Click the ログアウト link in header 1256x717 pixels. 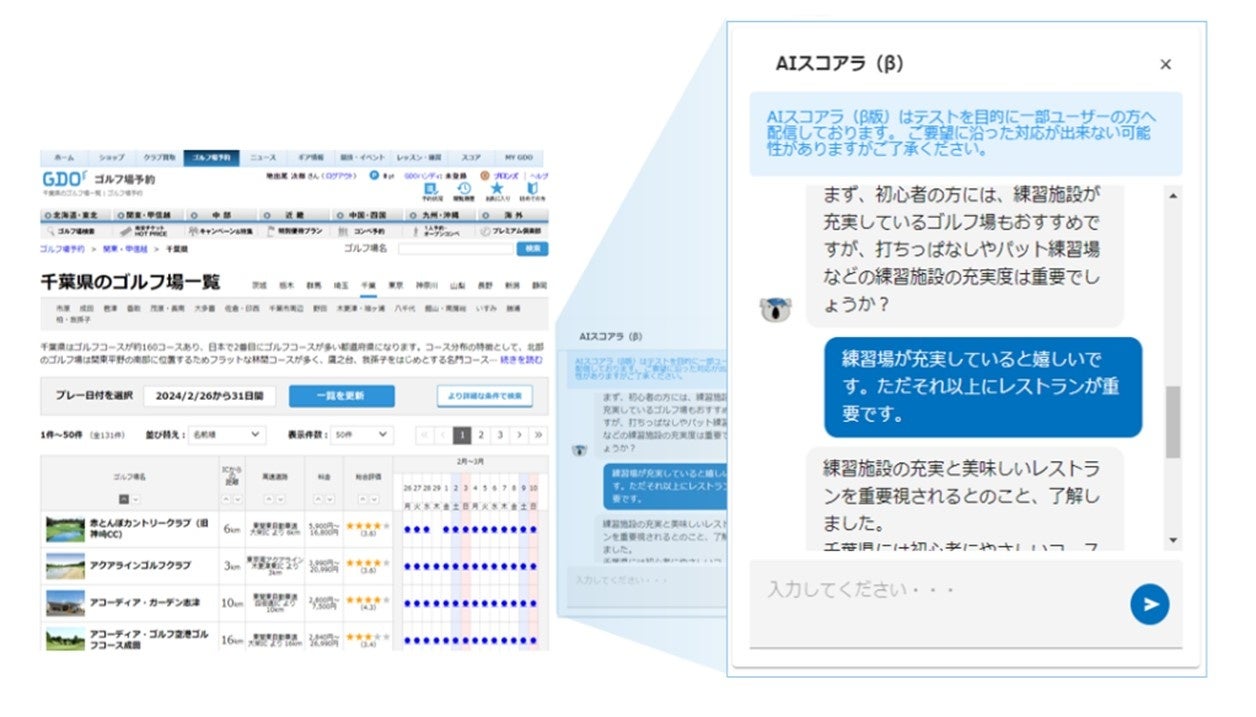[340, 175]
